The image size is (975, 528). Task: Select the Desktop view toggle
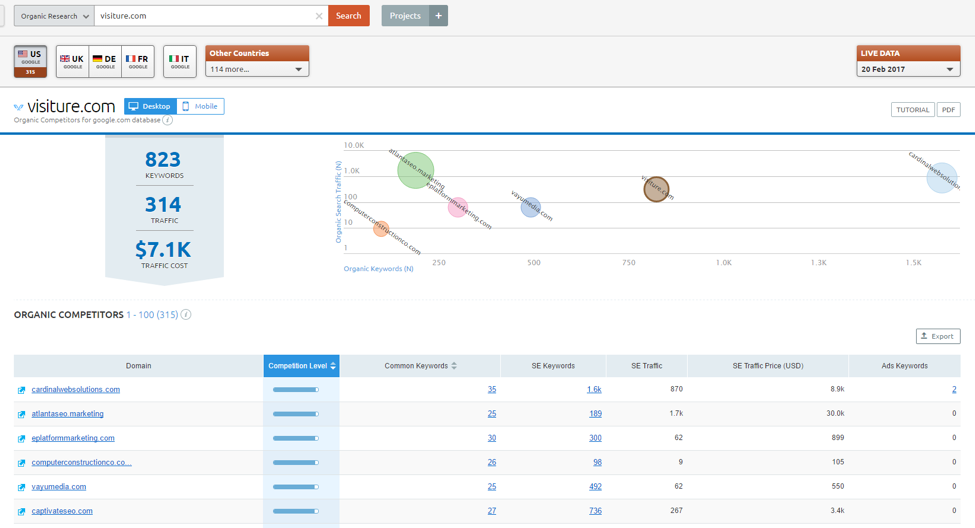150,106
